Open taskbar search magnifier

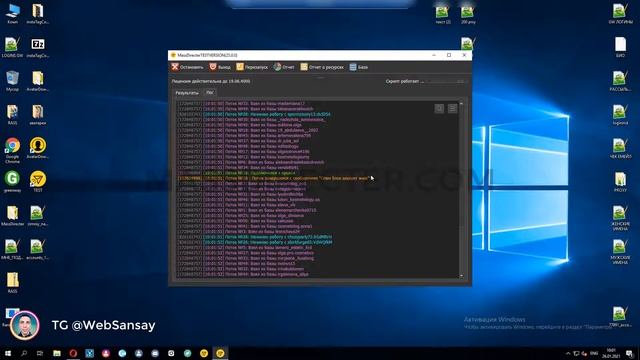[x=24, y=353]
